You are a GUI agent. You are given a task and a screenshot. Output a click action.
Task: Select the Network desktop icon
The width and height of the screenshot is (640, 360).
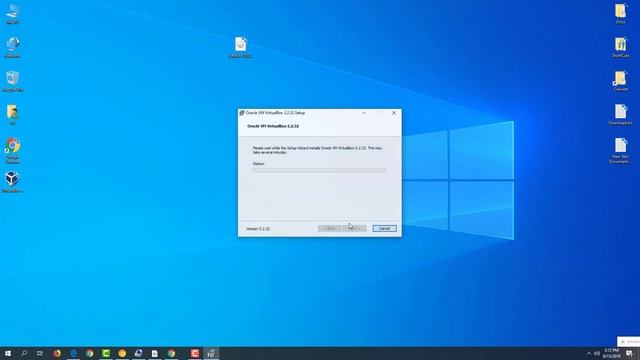[x=13, y=47]
